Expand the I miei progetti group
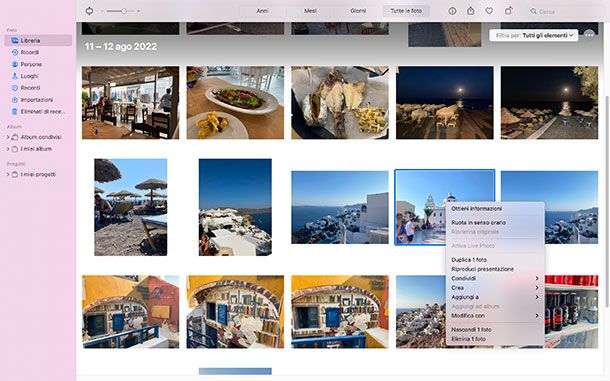 (8, 174)
